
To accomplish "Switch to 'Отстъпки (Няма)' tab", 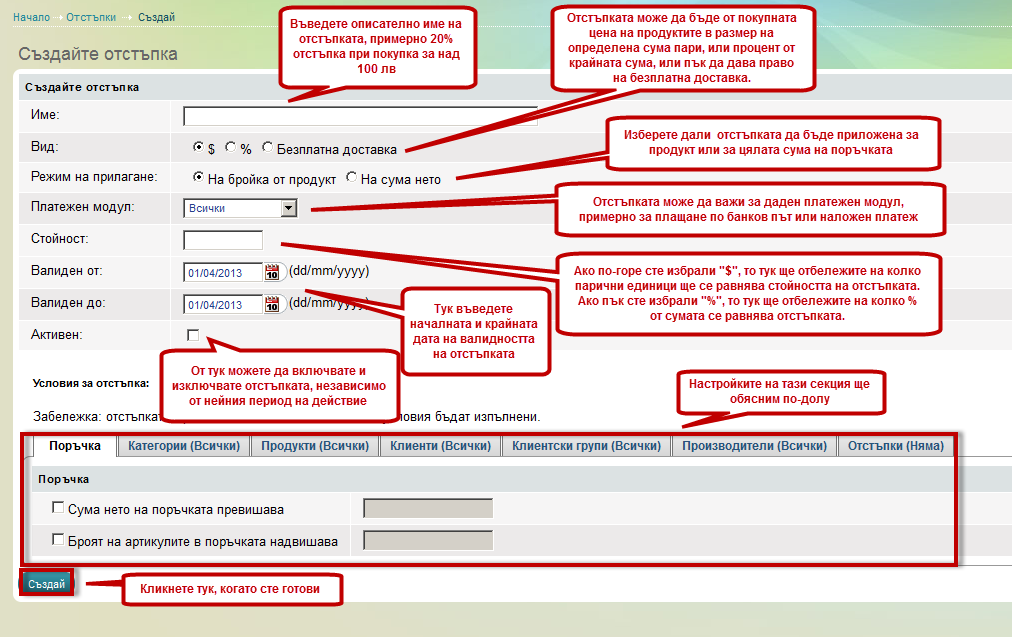I will click(x=895, y=446).
